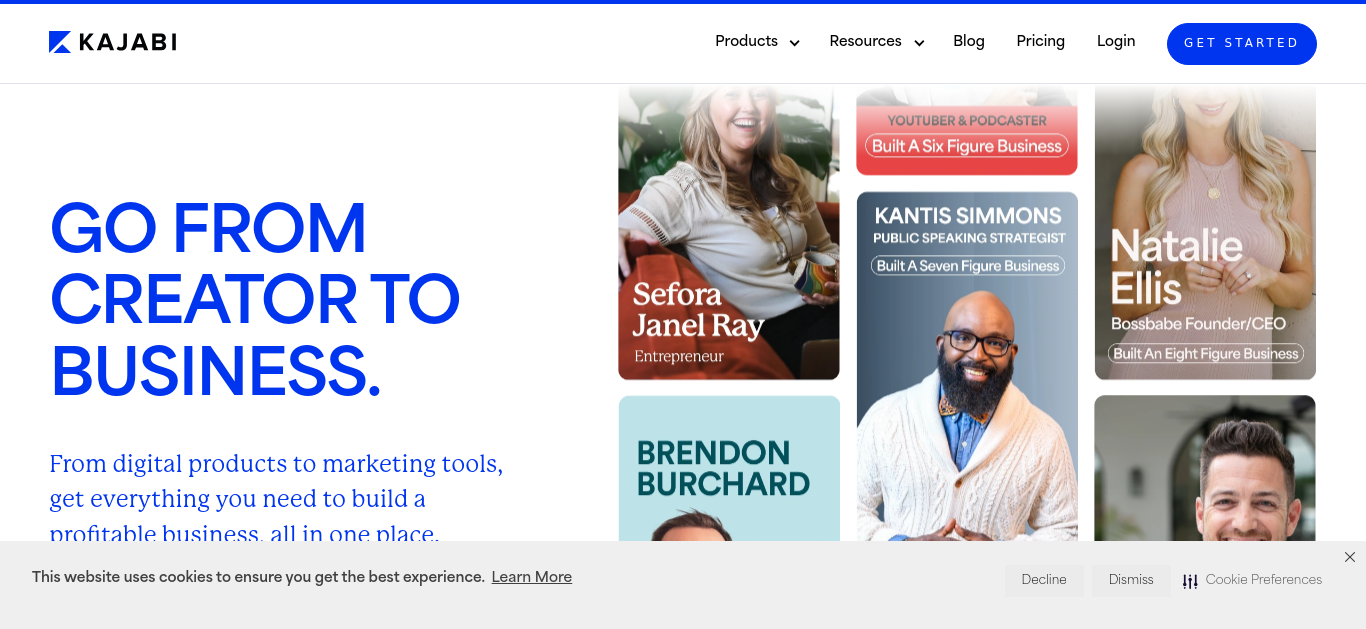Open the Cookie Preferences link
The image size is (1366, 629).
pyautogui.click(x=1264, y=580)
